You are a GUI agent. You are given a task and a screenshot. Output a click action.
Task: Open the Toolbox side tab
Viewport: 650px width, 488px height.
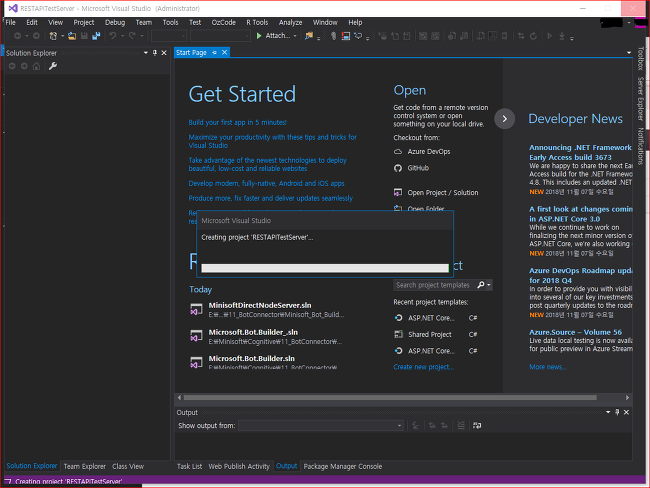[x=640, y=58]
